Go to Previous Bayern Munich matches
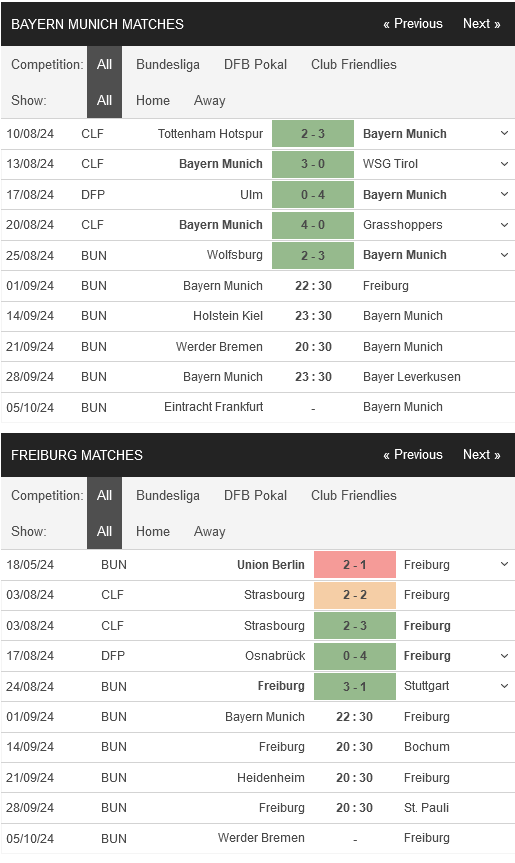 tap(413, 24)
